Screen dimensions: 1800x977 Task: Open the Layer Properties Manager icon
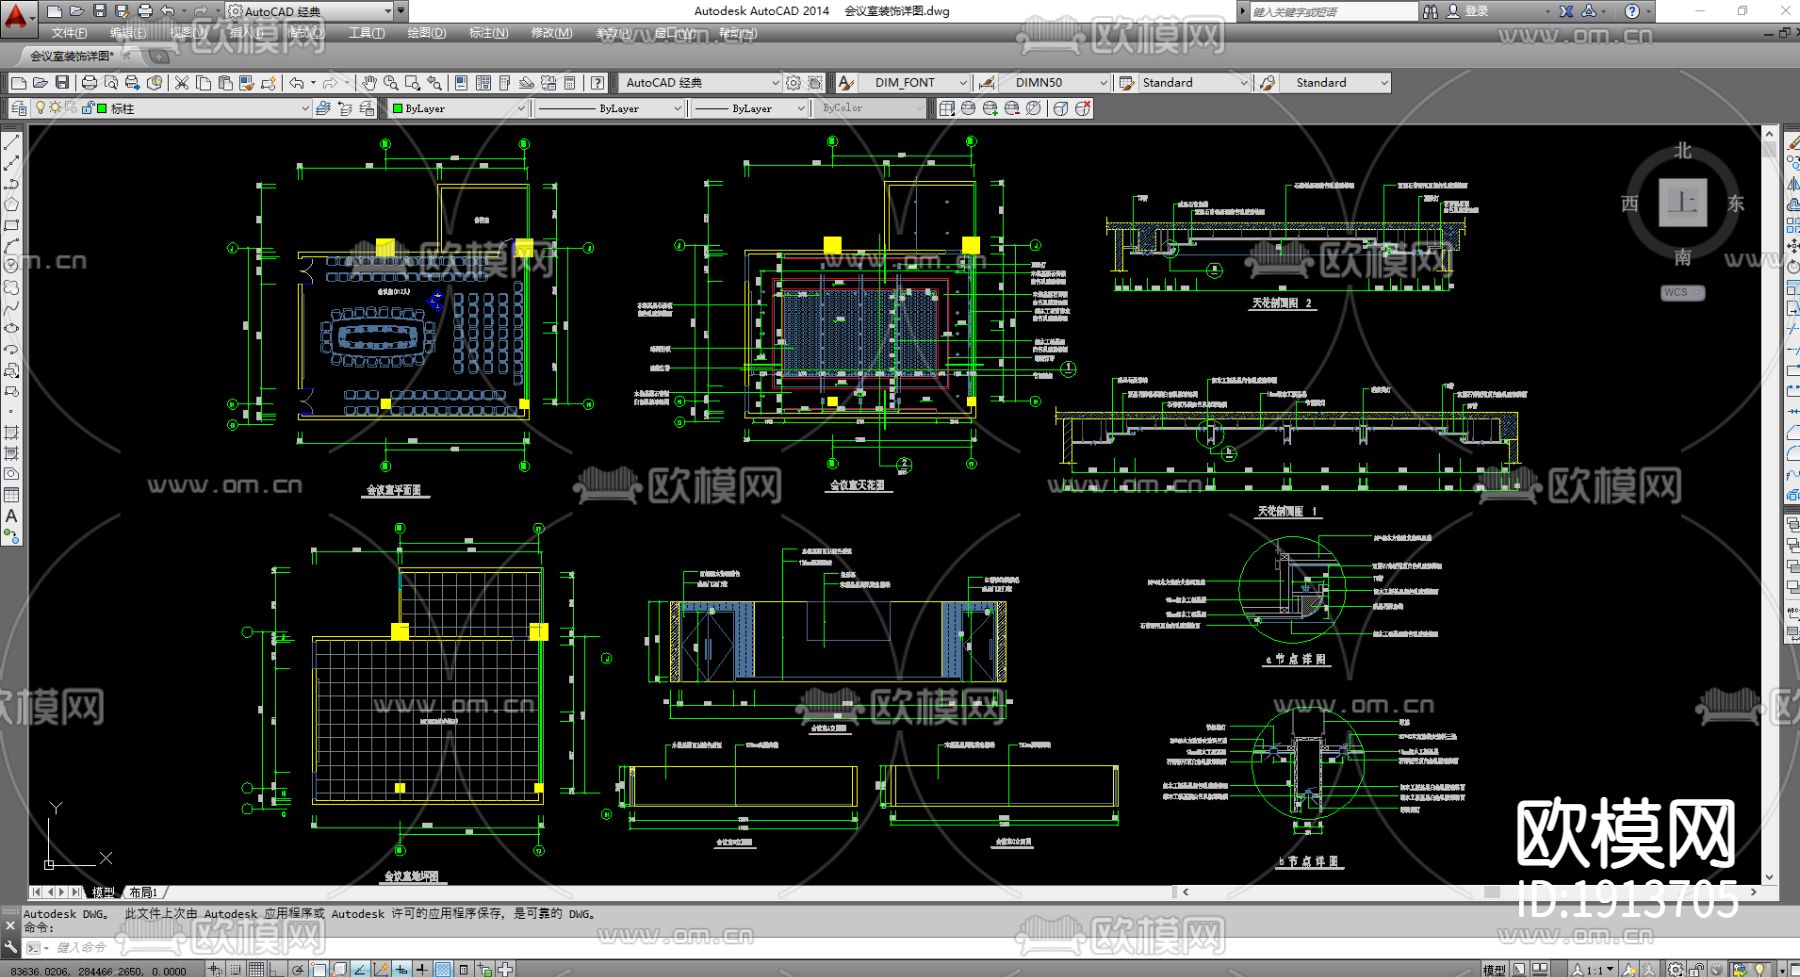point(19,108)
